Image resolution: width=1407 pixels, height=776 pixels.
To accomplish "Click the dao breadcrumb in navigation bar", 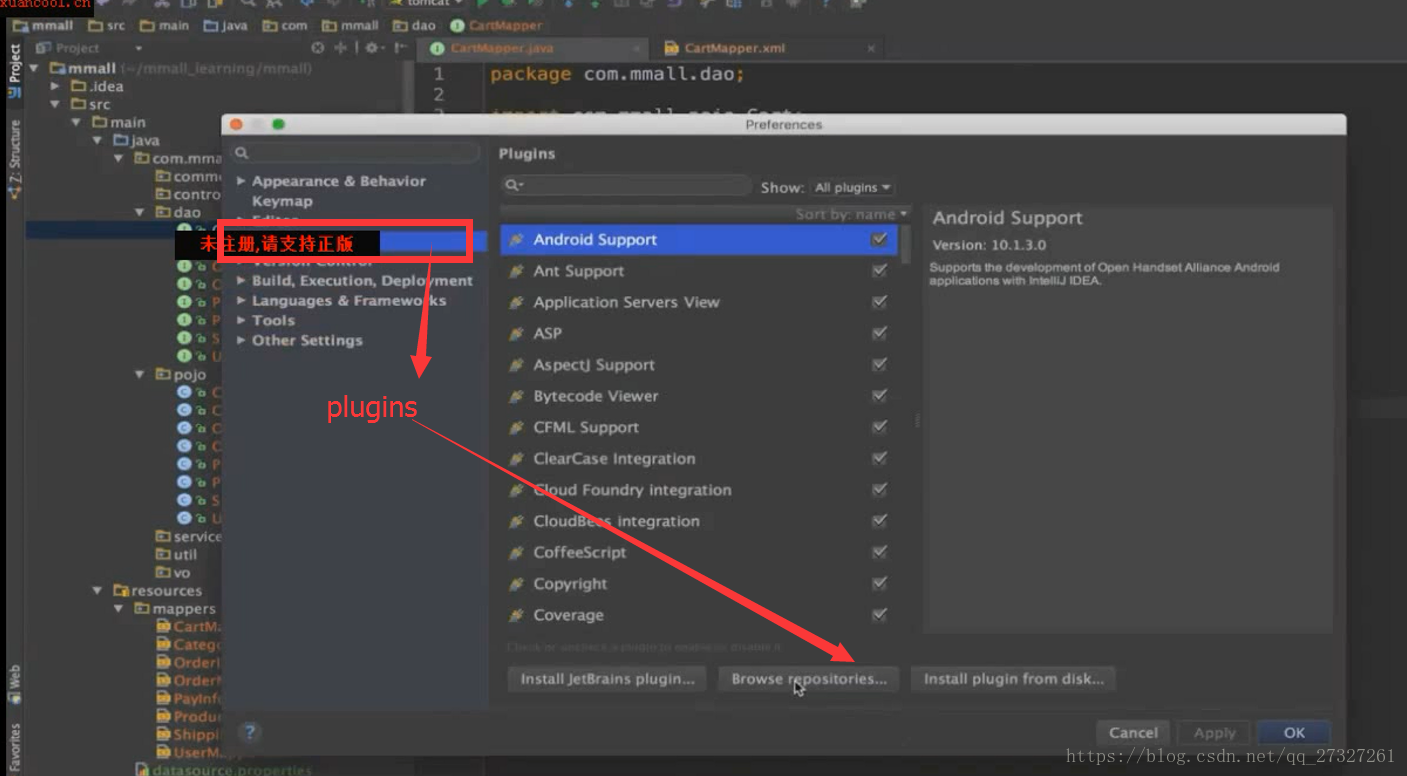I will (414, 25).
